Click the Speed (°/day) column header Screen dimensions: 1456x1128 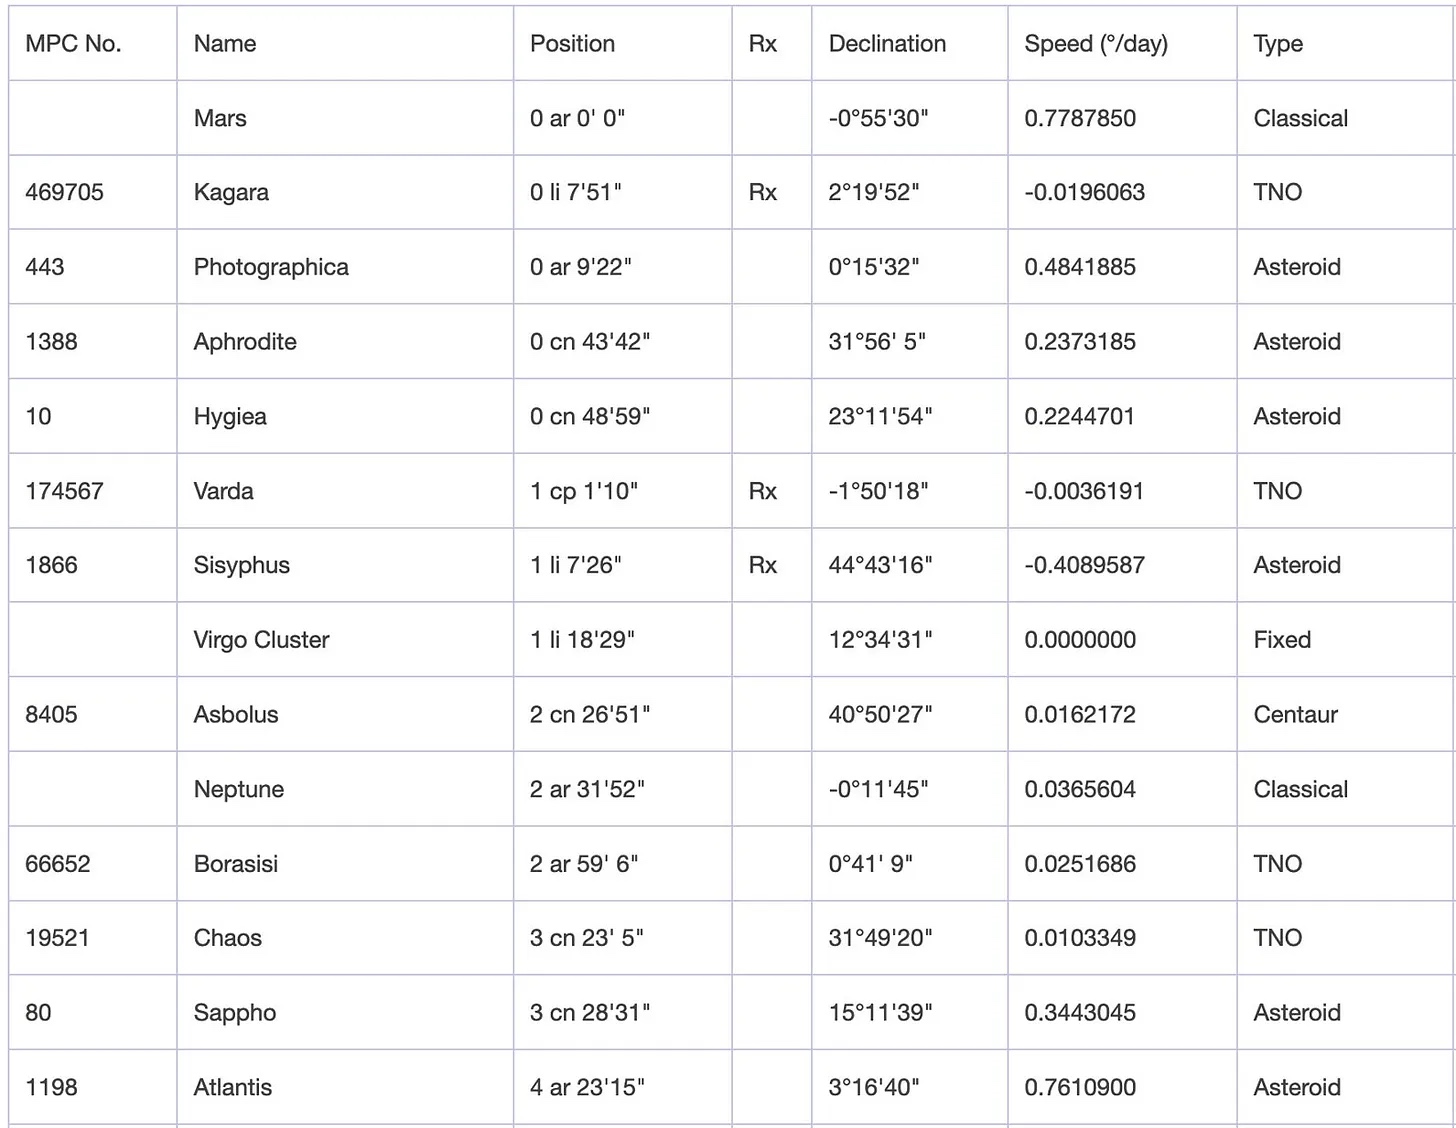[x=1096, y=44]
